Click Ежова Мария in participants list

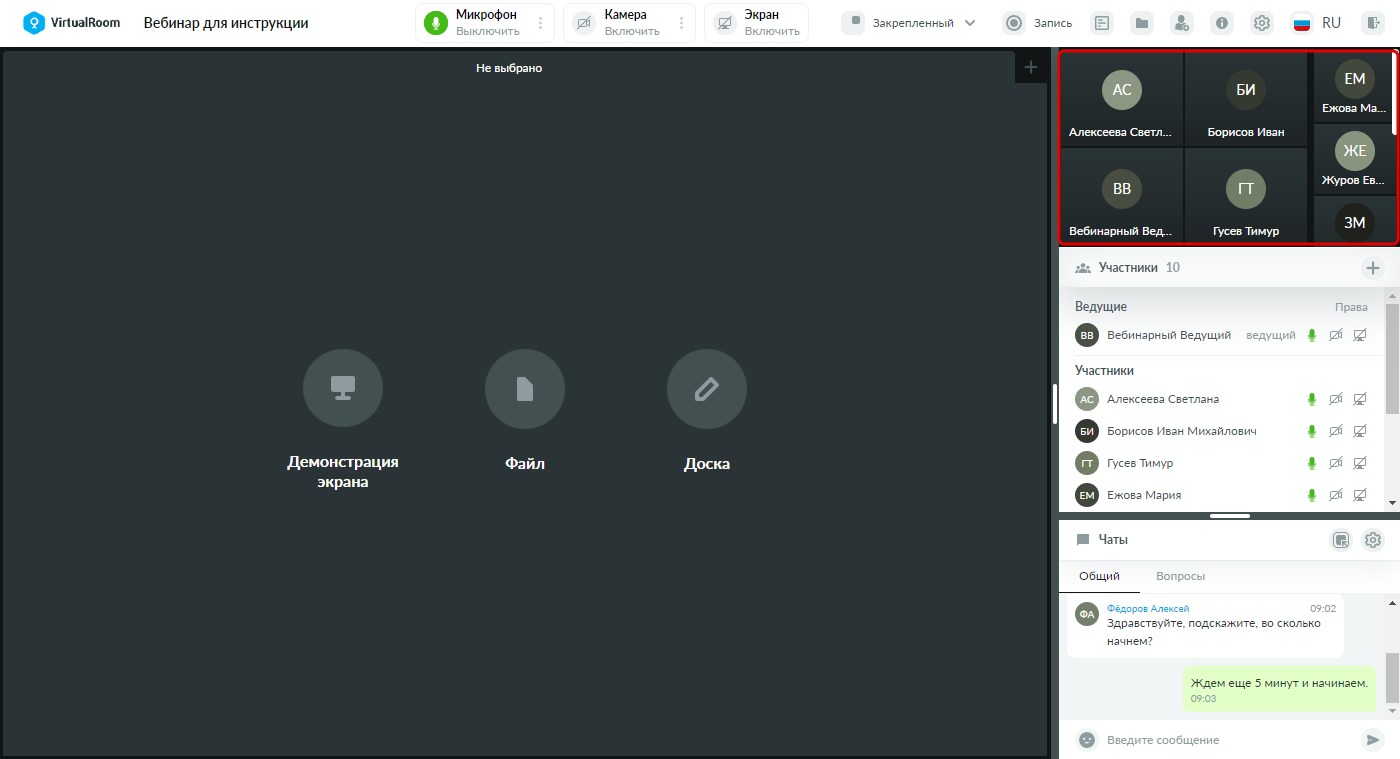click(x=1144, y=495)
